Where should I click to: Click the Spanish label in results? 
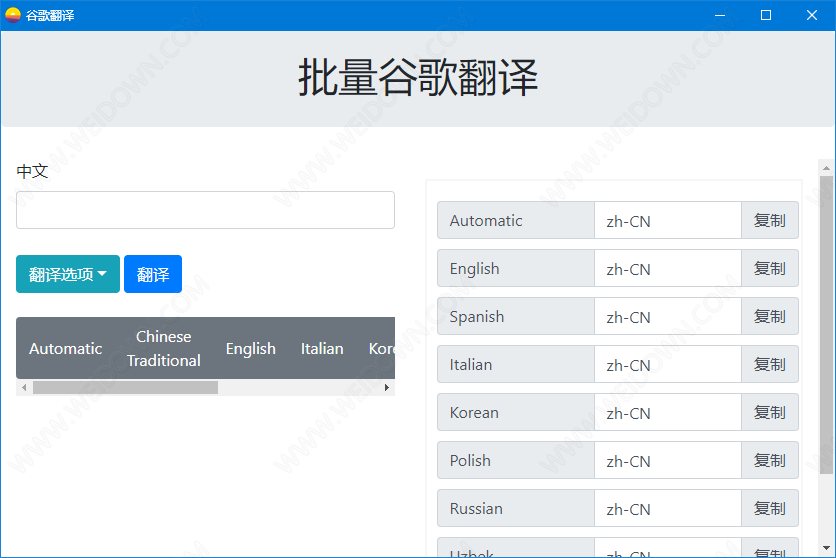tap(516, 316)
